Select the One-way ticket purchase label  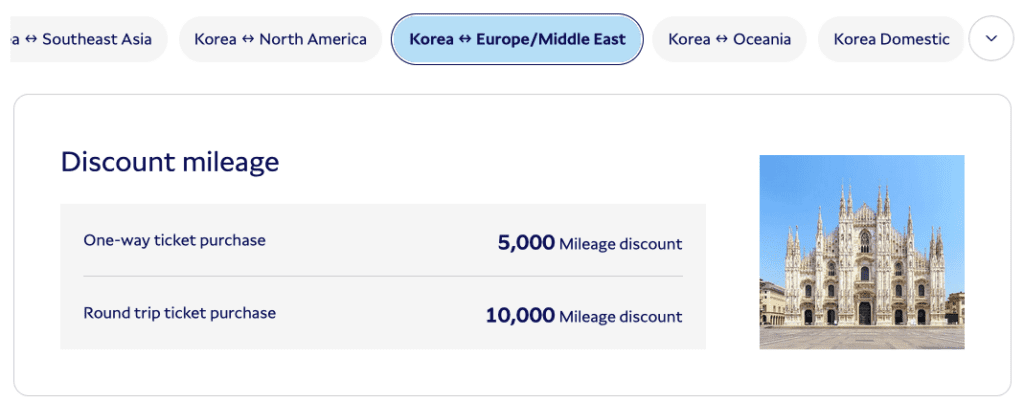pos(175,240)
